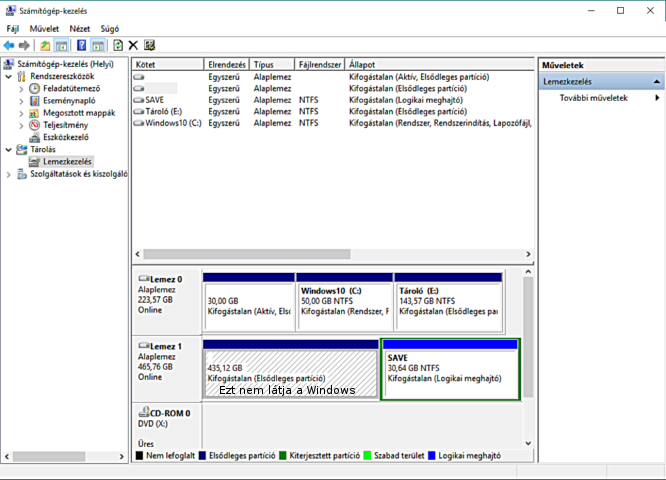Select Lemezkezelés in the tree

point(67,161)
